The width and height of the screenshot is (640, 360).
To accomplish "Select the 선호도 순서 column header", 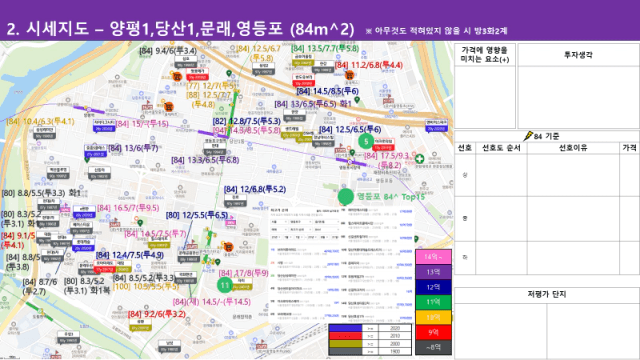I will tap(501, 148).
